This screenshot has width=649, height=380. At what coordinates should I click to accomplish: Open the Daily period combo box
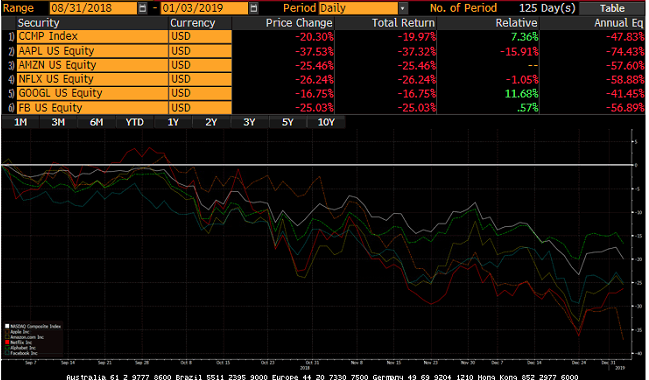358,8
